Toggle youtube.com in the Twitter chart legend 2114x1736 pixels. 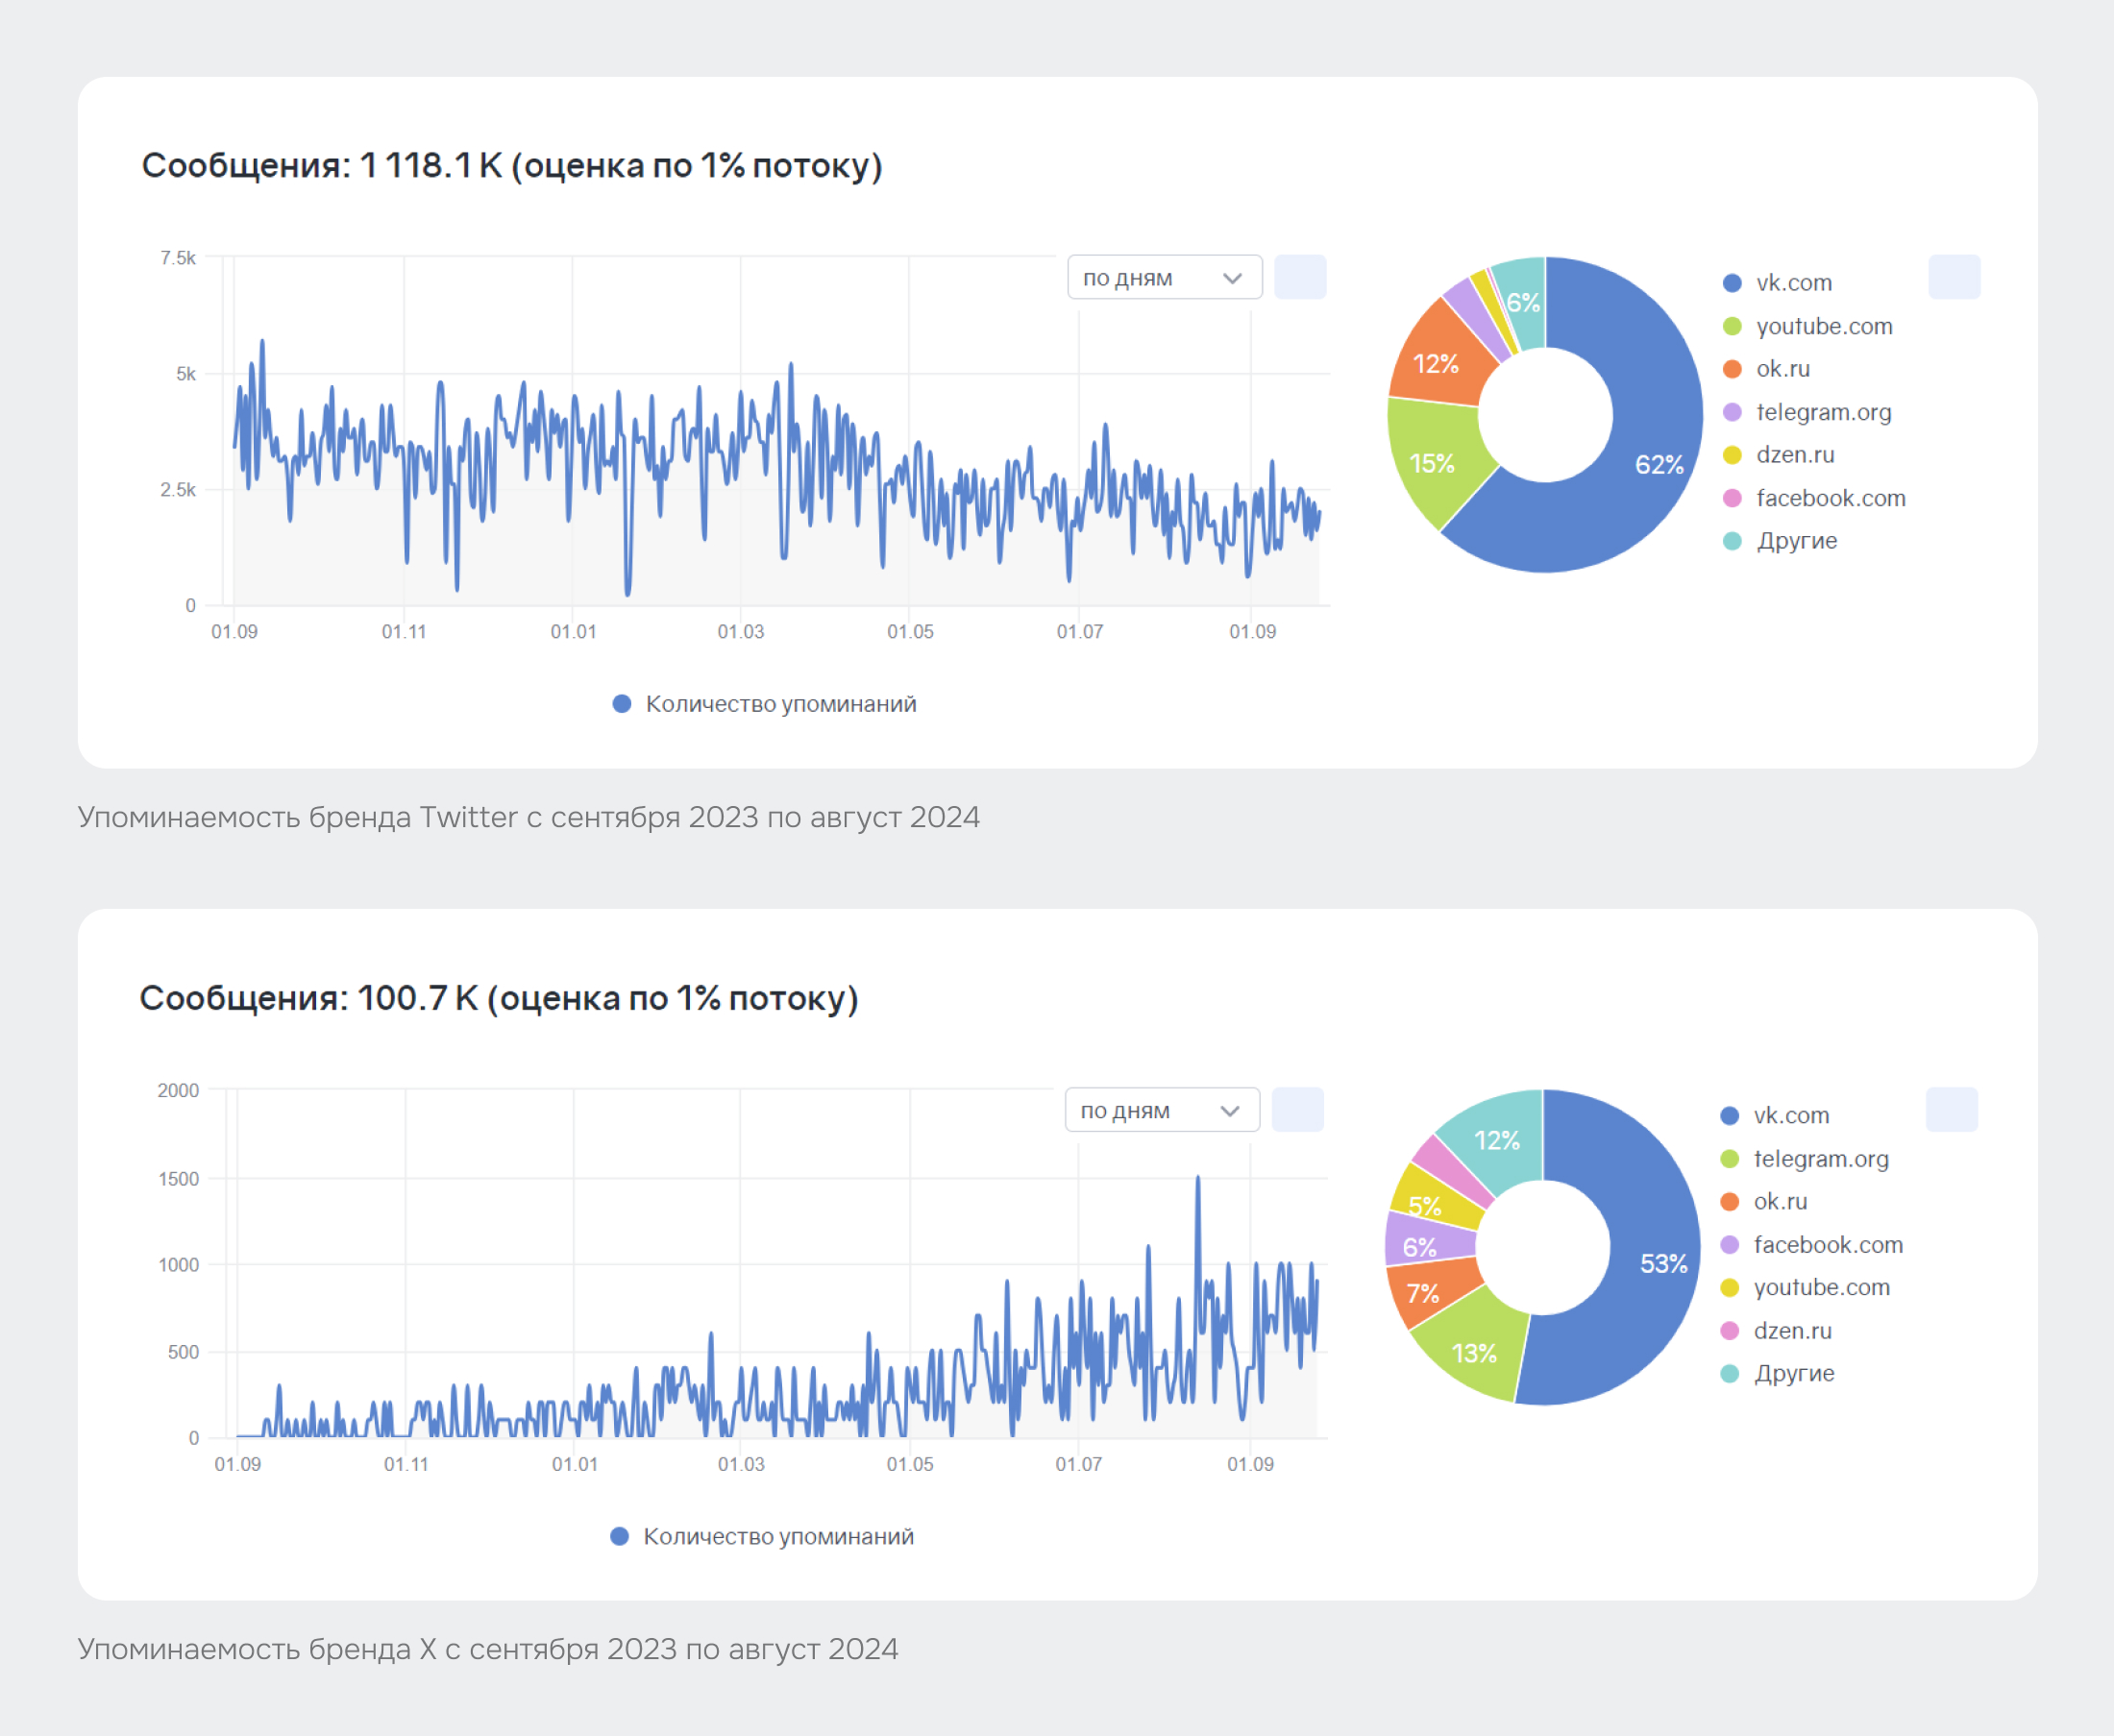[x=1808, y=326]
